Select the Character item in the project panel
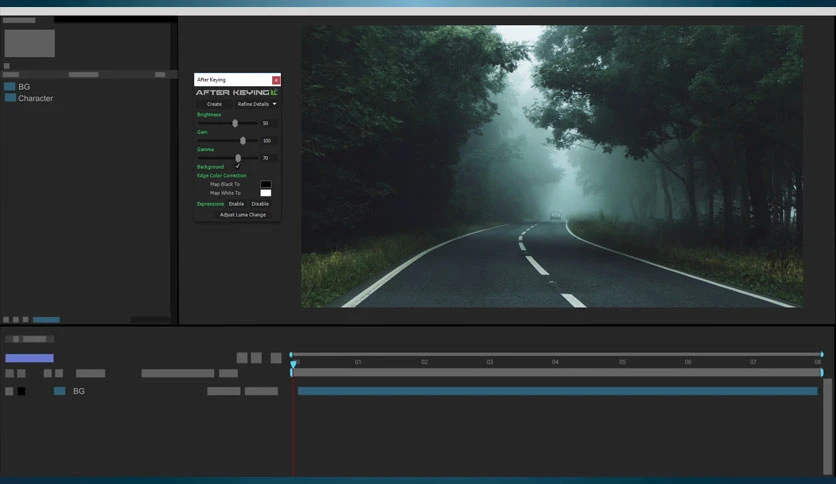Image resolution: width=836 pixels, height=484 pixels. (35, 98)
